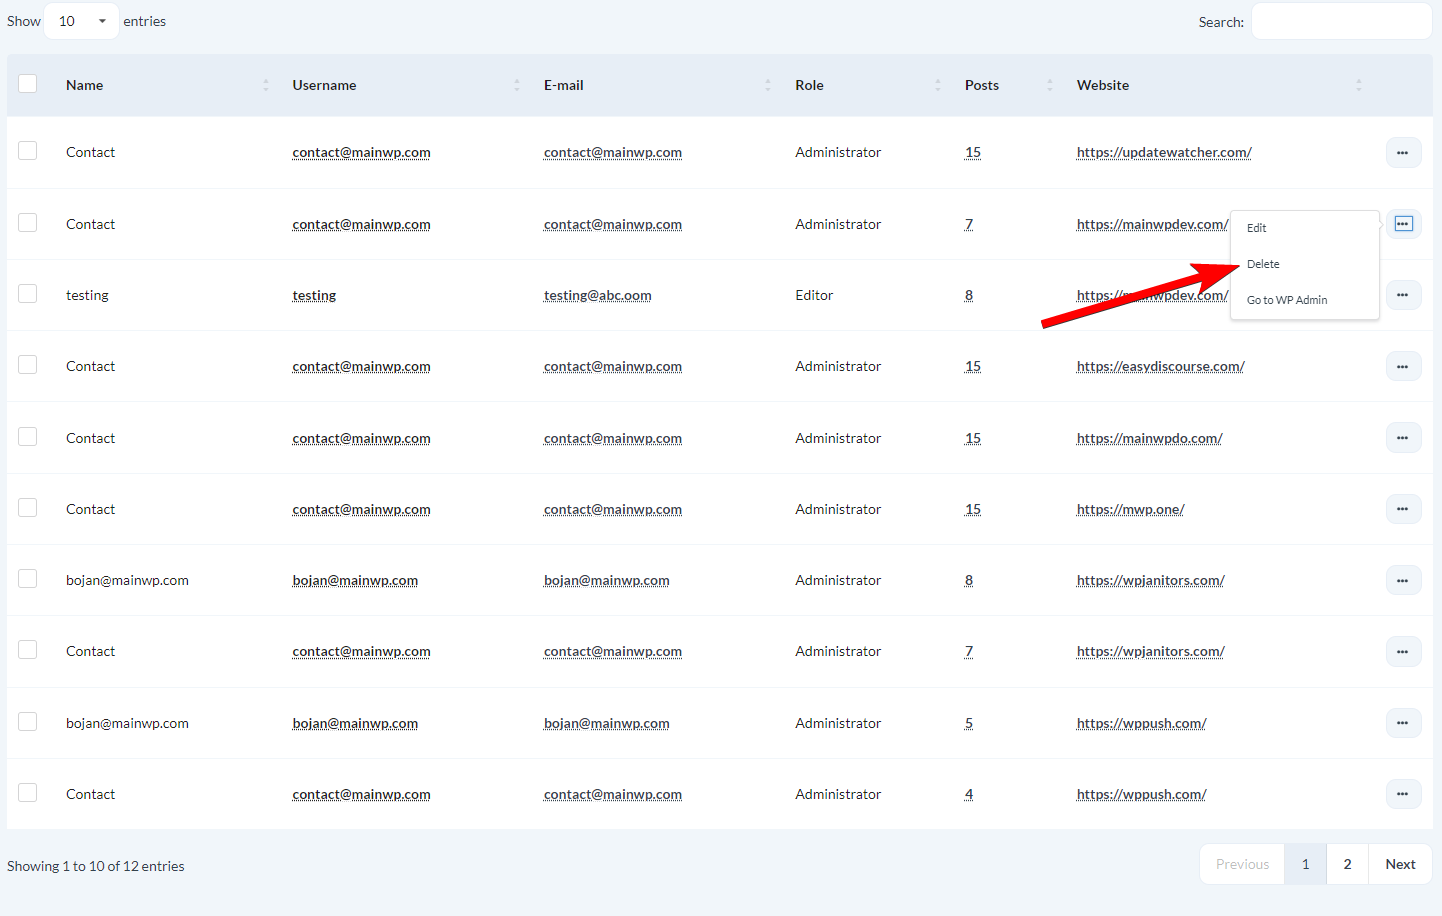Check the select-all checkbox in the table header

(27, 84)
